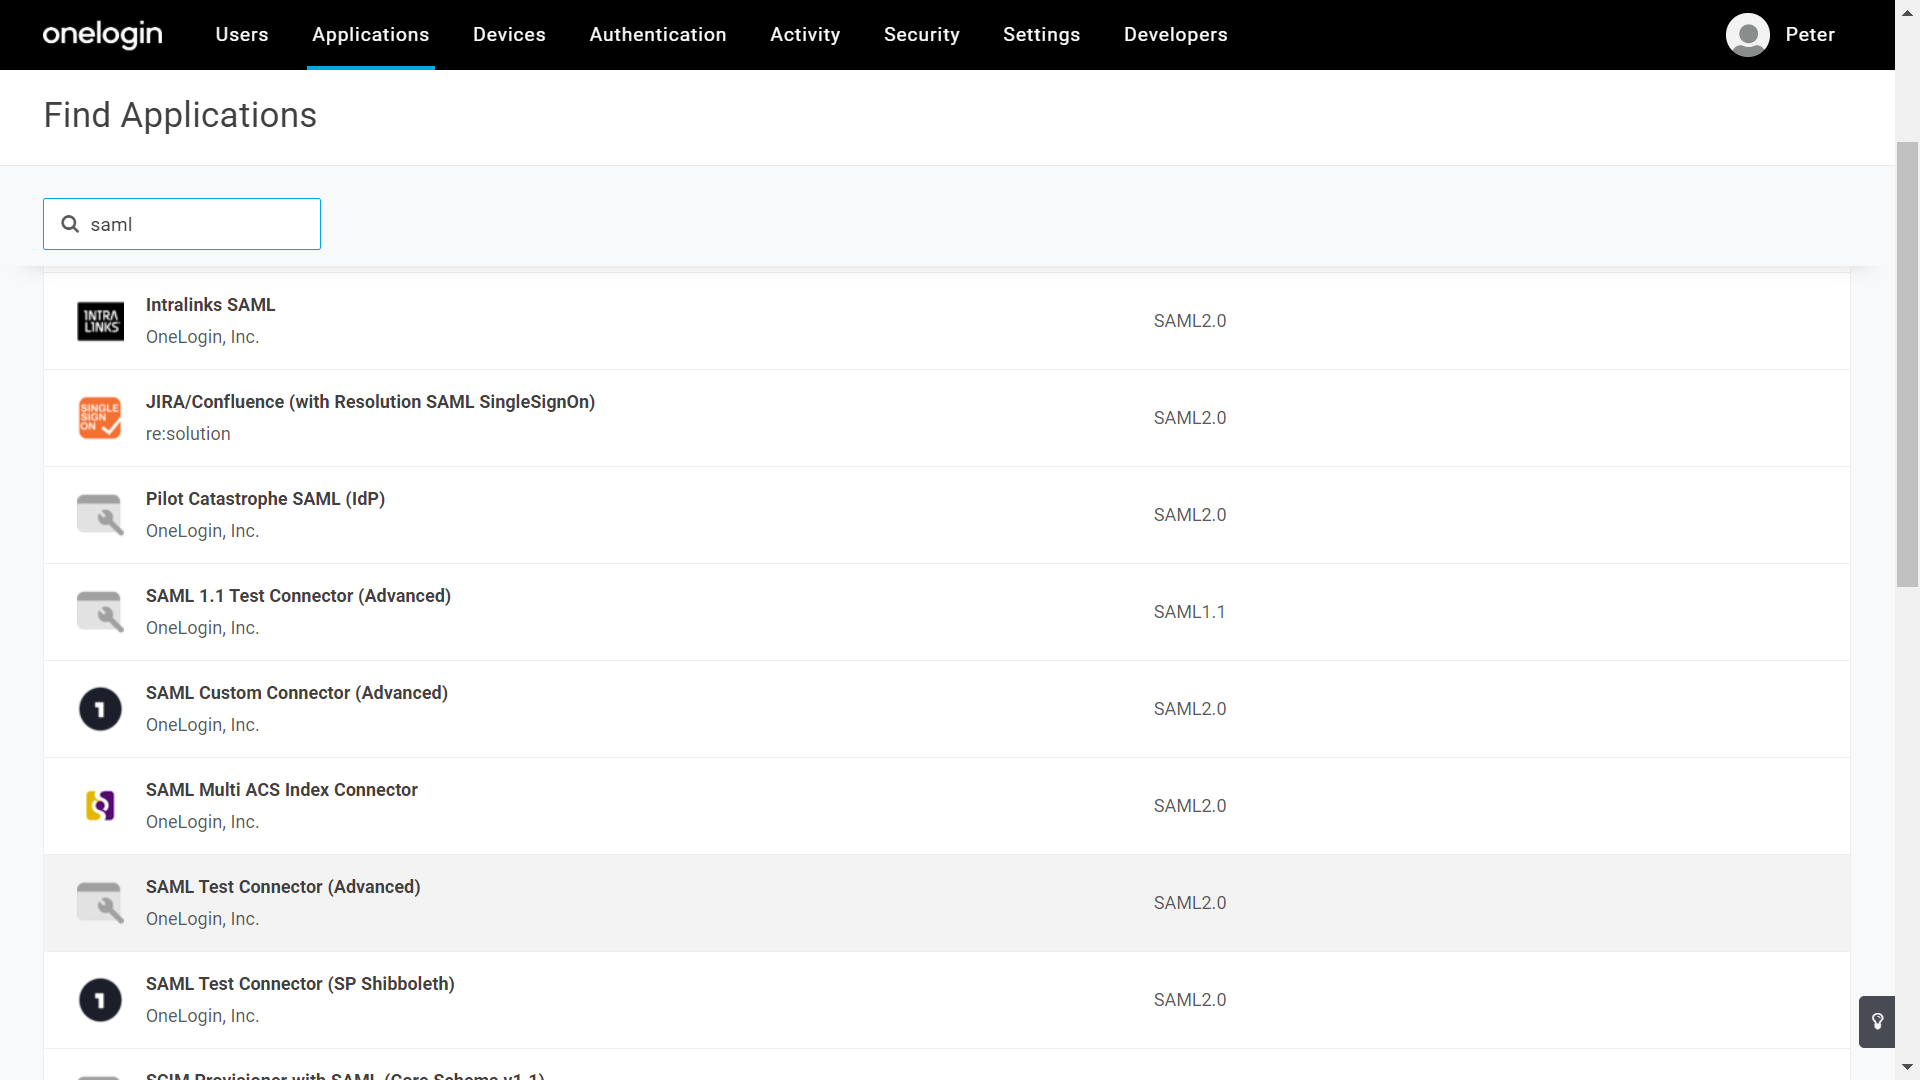The height and width of the screenshot is (1080, 1920).
Task: Click the SAML Custom Connector round icon
Action: (x=100, y=709)
